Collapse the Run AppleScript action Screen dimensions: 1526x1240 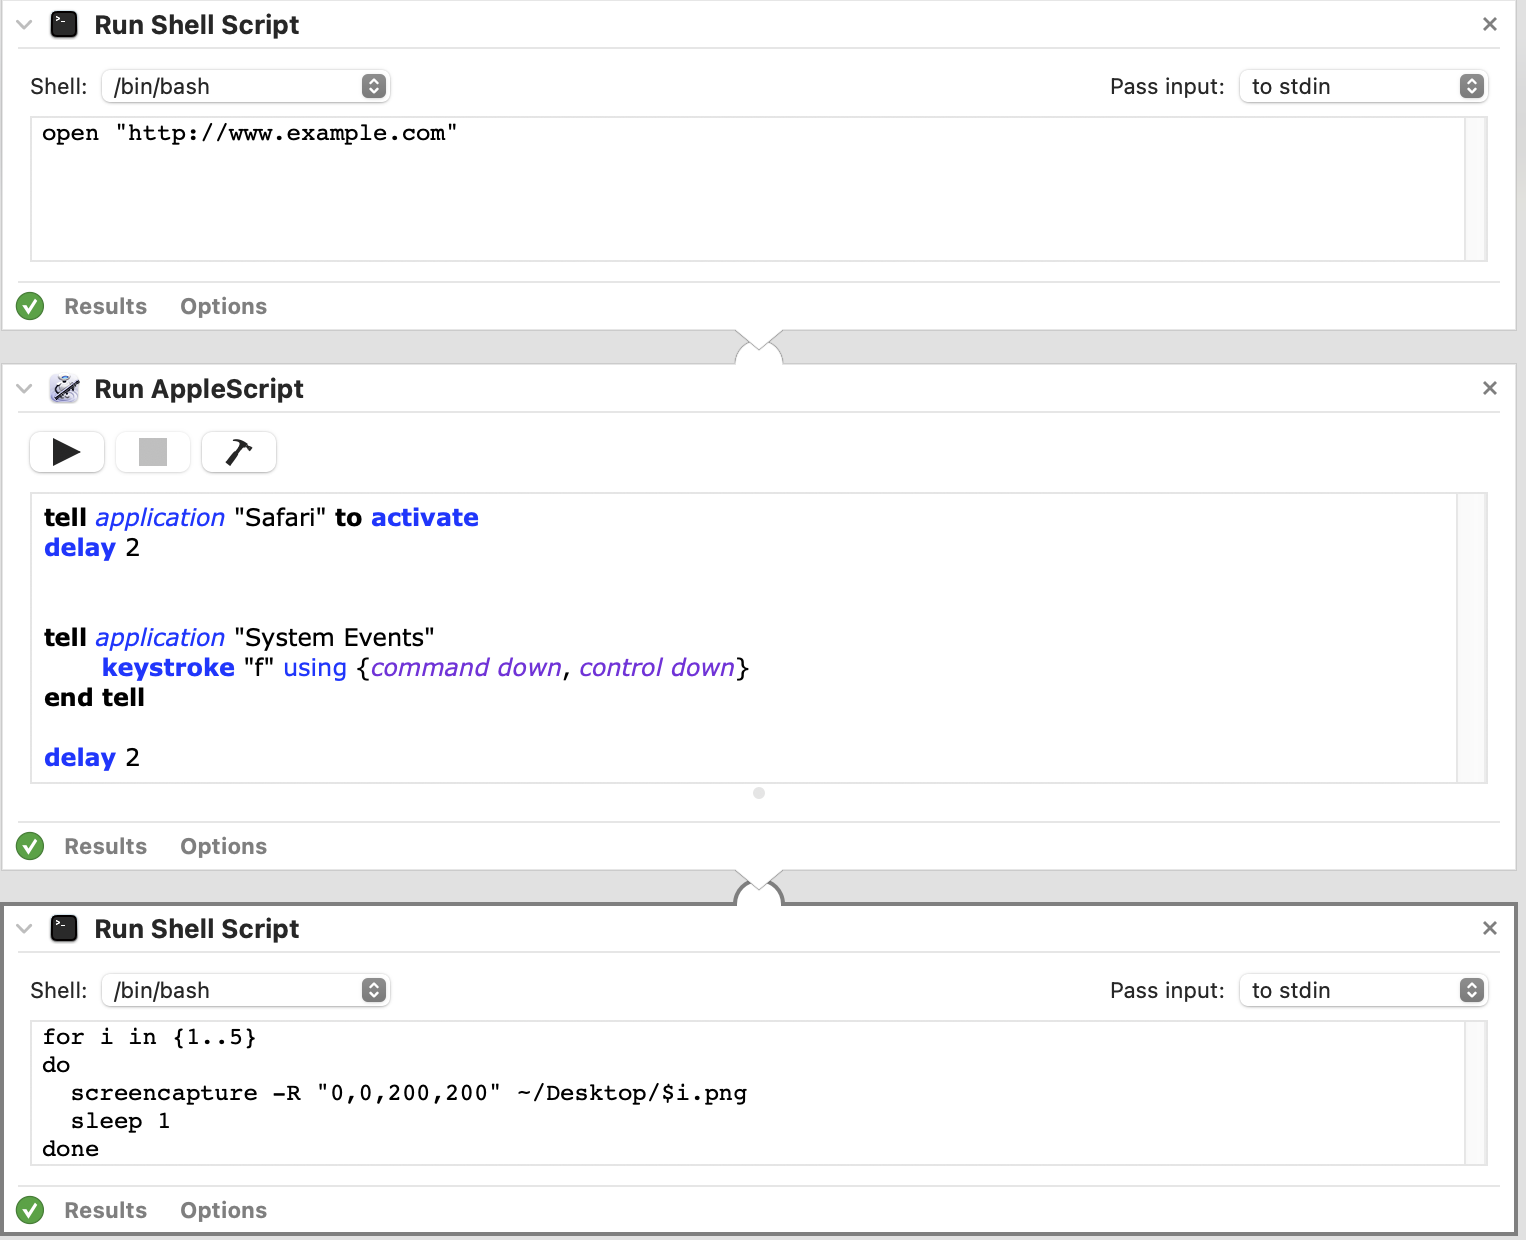[24, 389]
